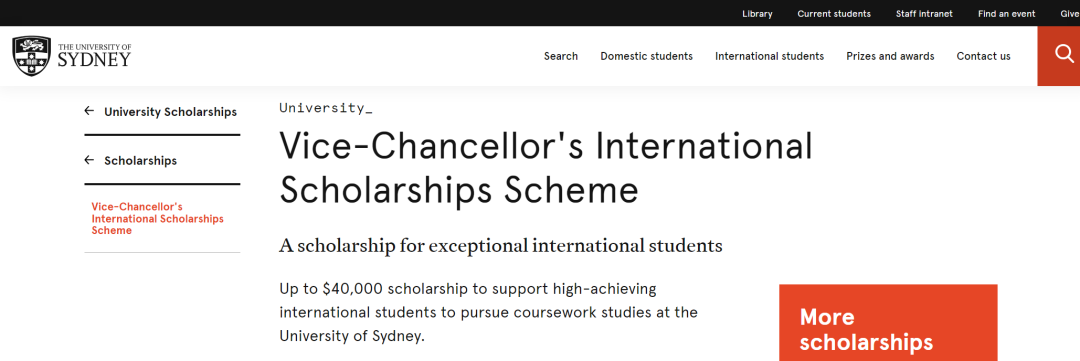
Task: Click Contact us in main navigation
Action: 983,56
